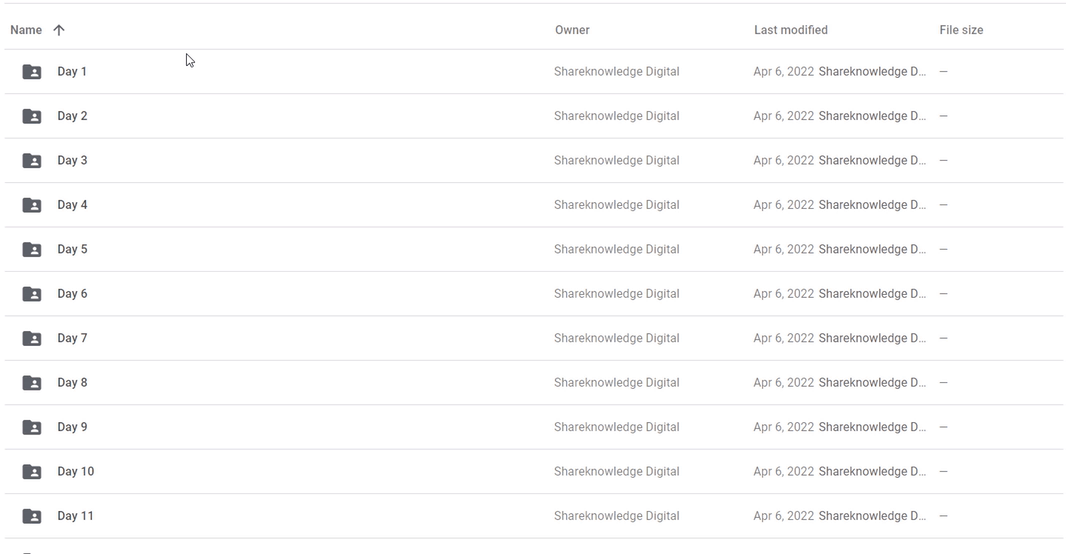Viewport: 1066px width, 554px height.
Task: Click the Owner column header
Action: pos(572,30)
